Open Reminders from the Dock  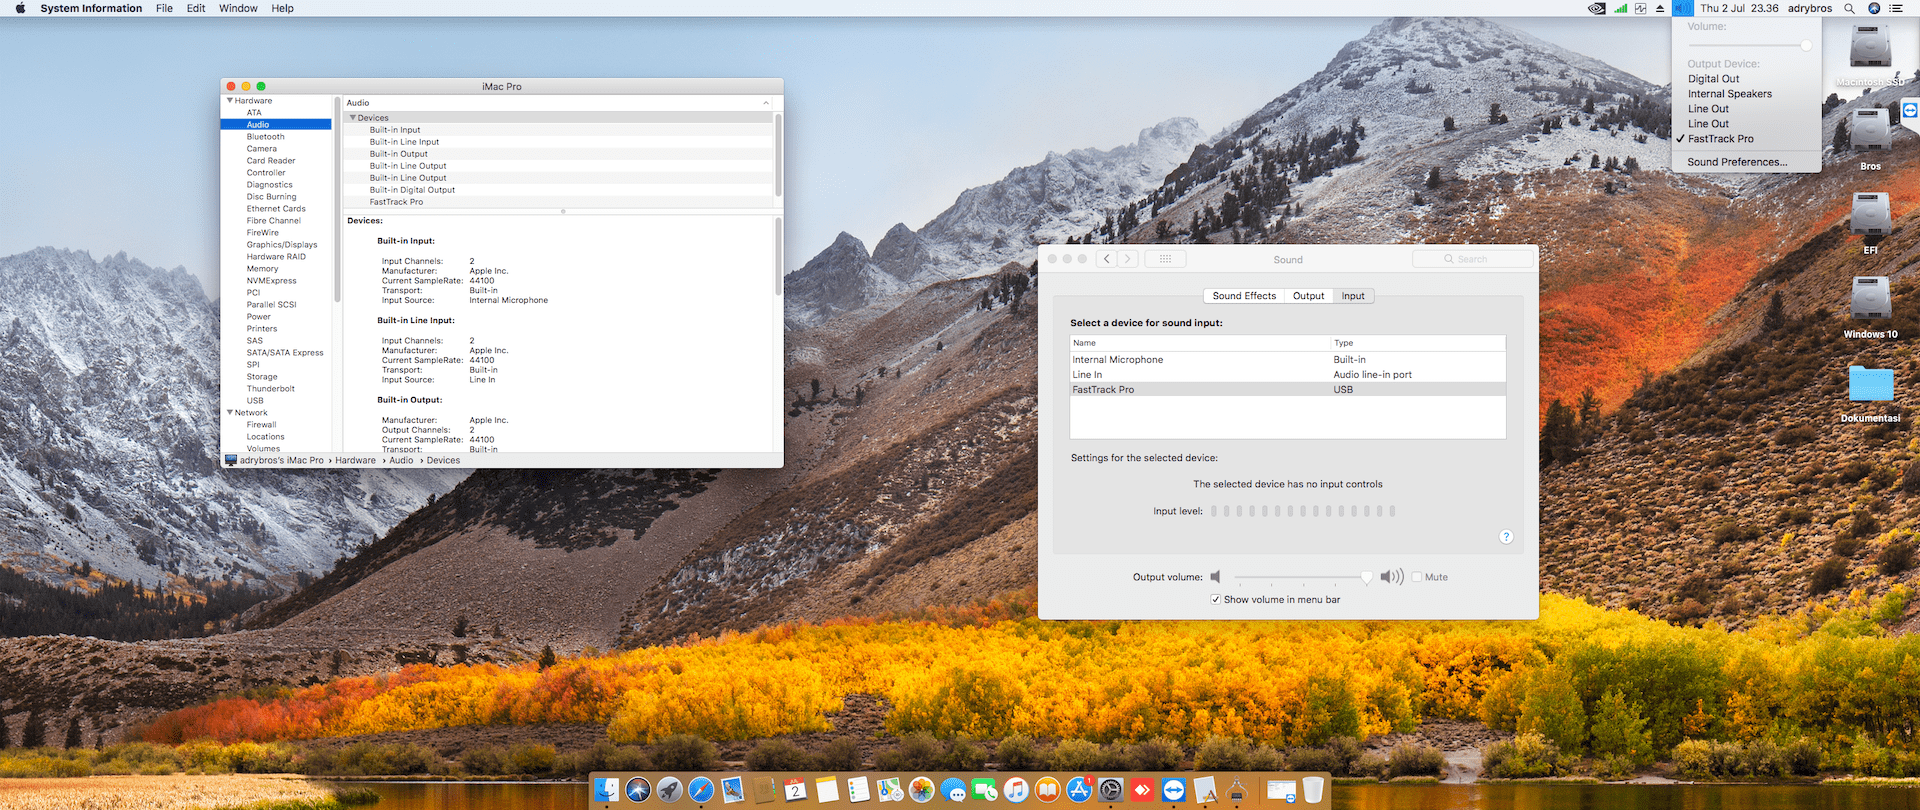[858, 790]
